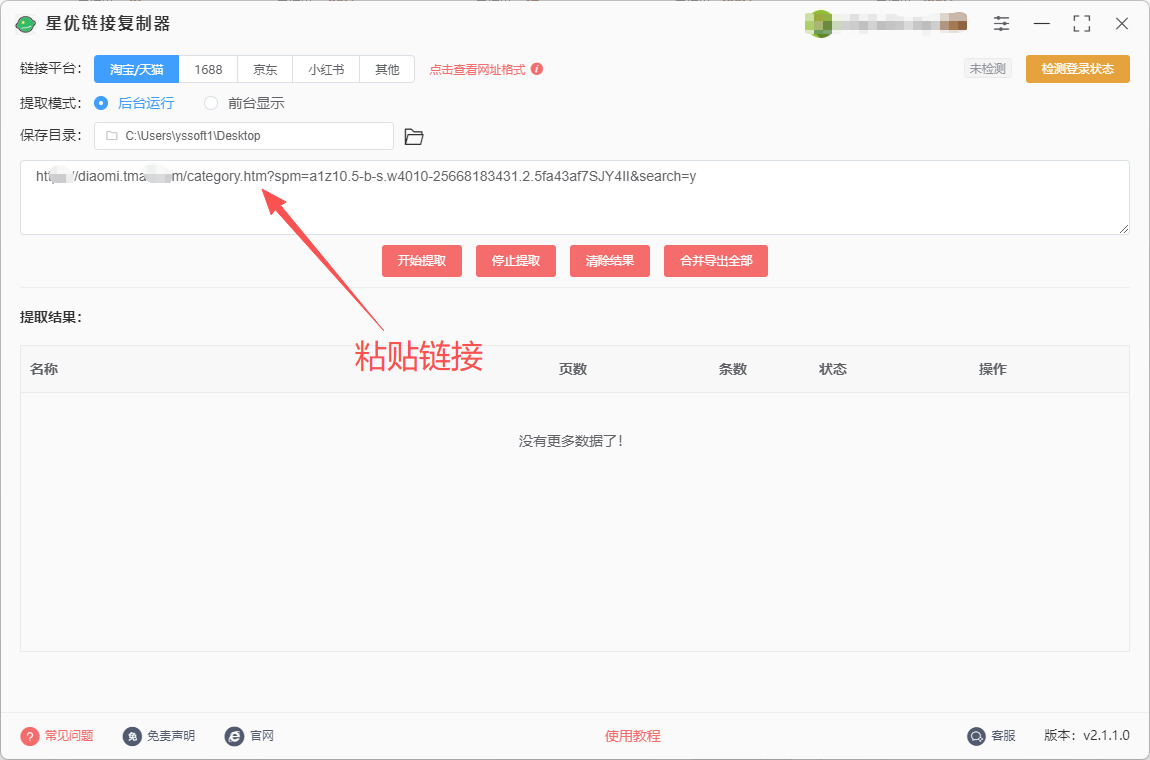This screenshot has height=760, width=1150.
Task: Switch to the 淘宝/天猫 platform tab
Action: tap(136, 70)
